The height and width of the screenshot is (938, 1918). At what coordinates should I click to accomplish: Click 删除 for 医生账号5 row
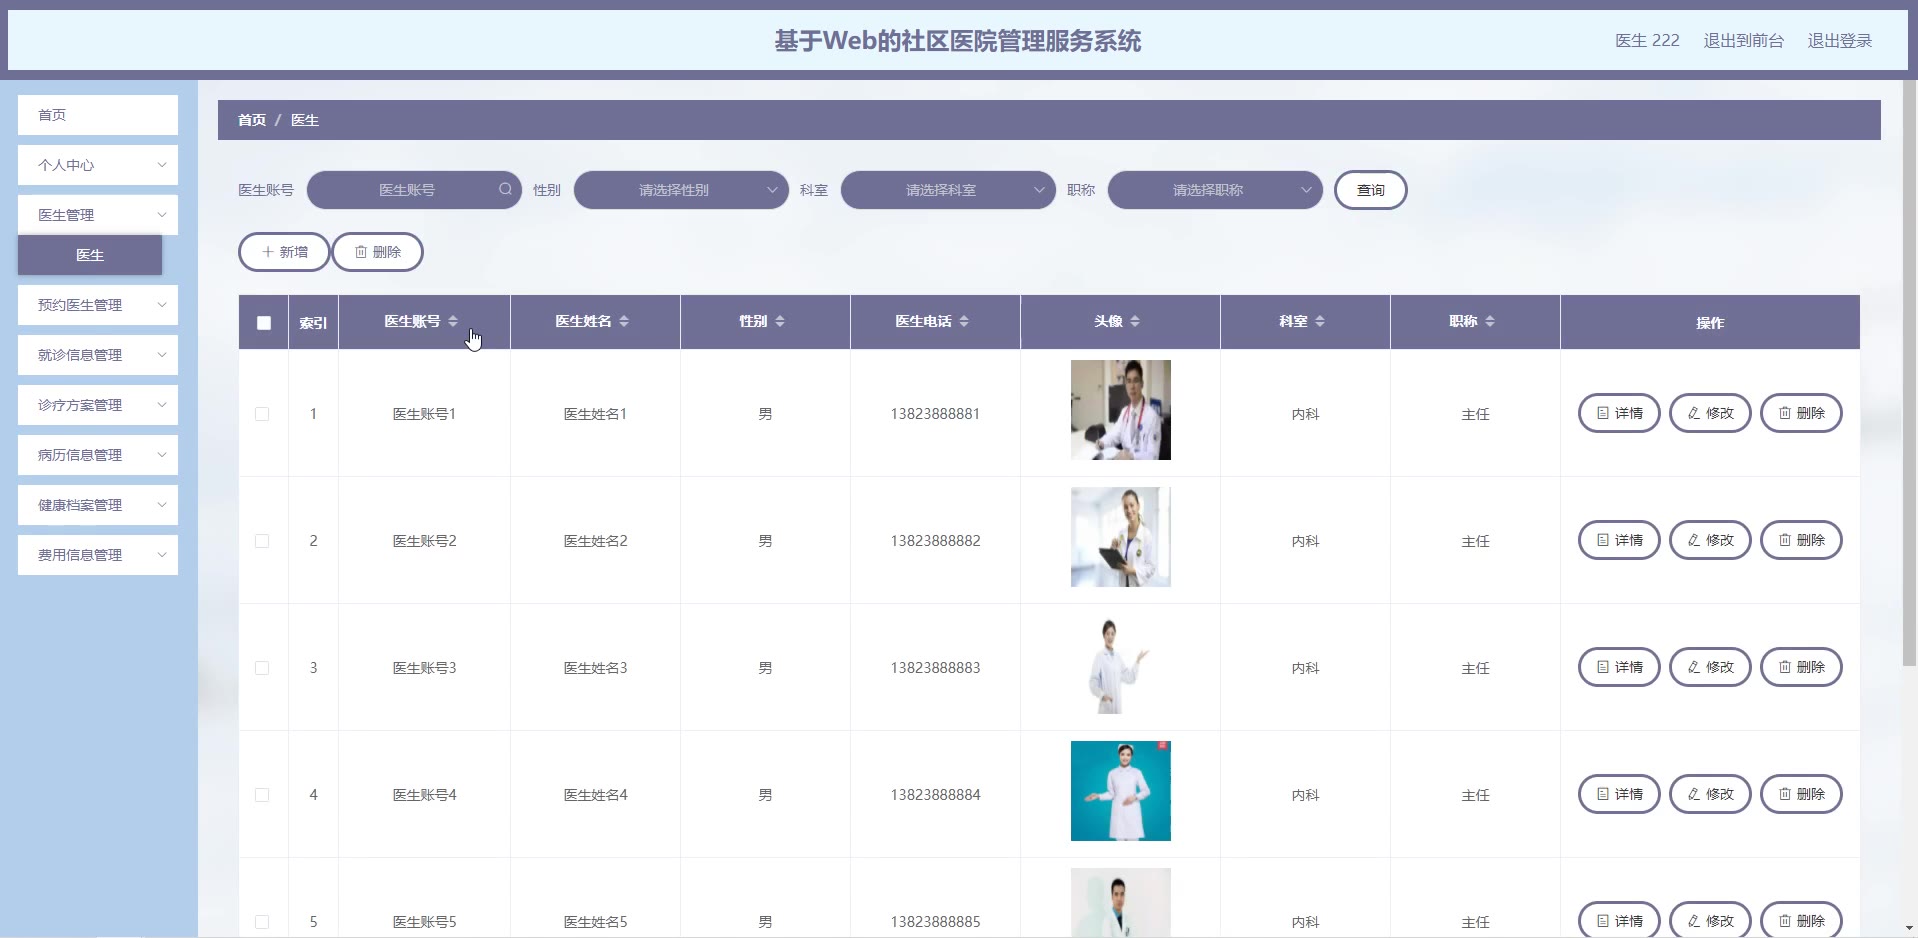1801,920
